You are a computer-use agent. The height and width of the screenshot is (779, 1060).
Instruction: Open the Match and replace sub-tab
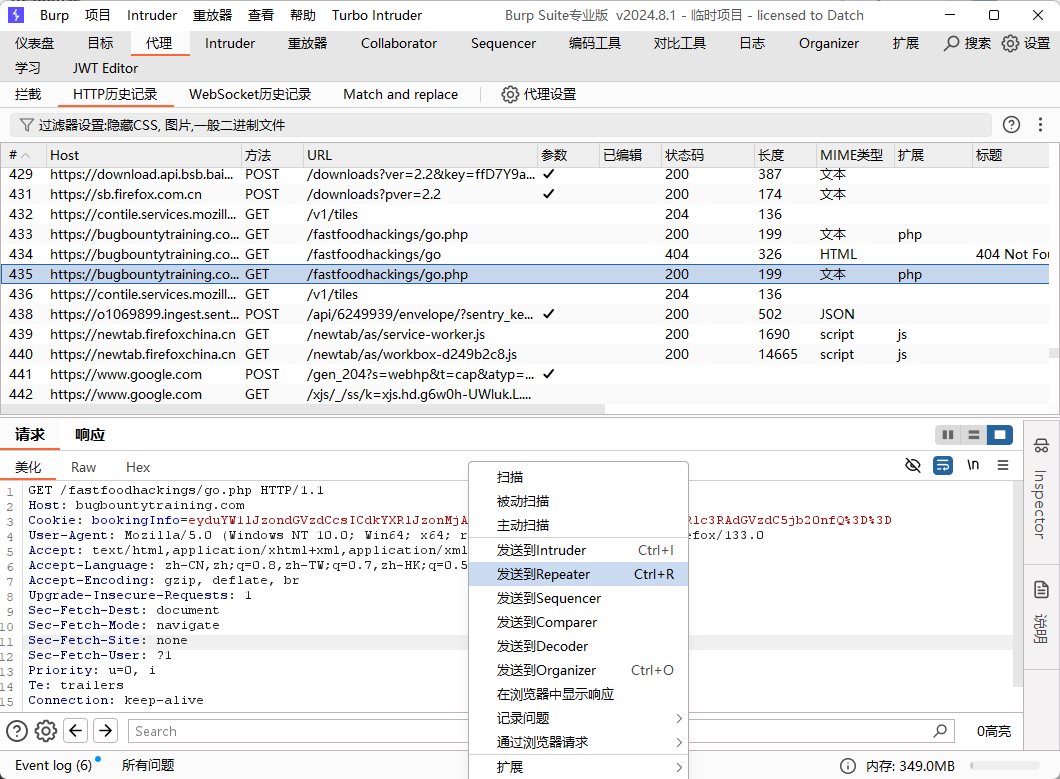click(400, 94)
